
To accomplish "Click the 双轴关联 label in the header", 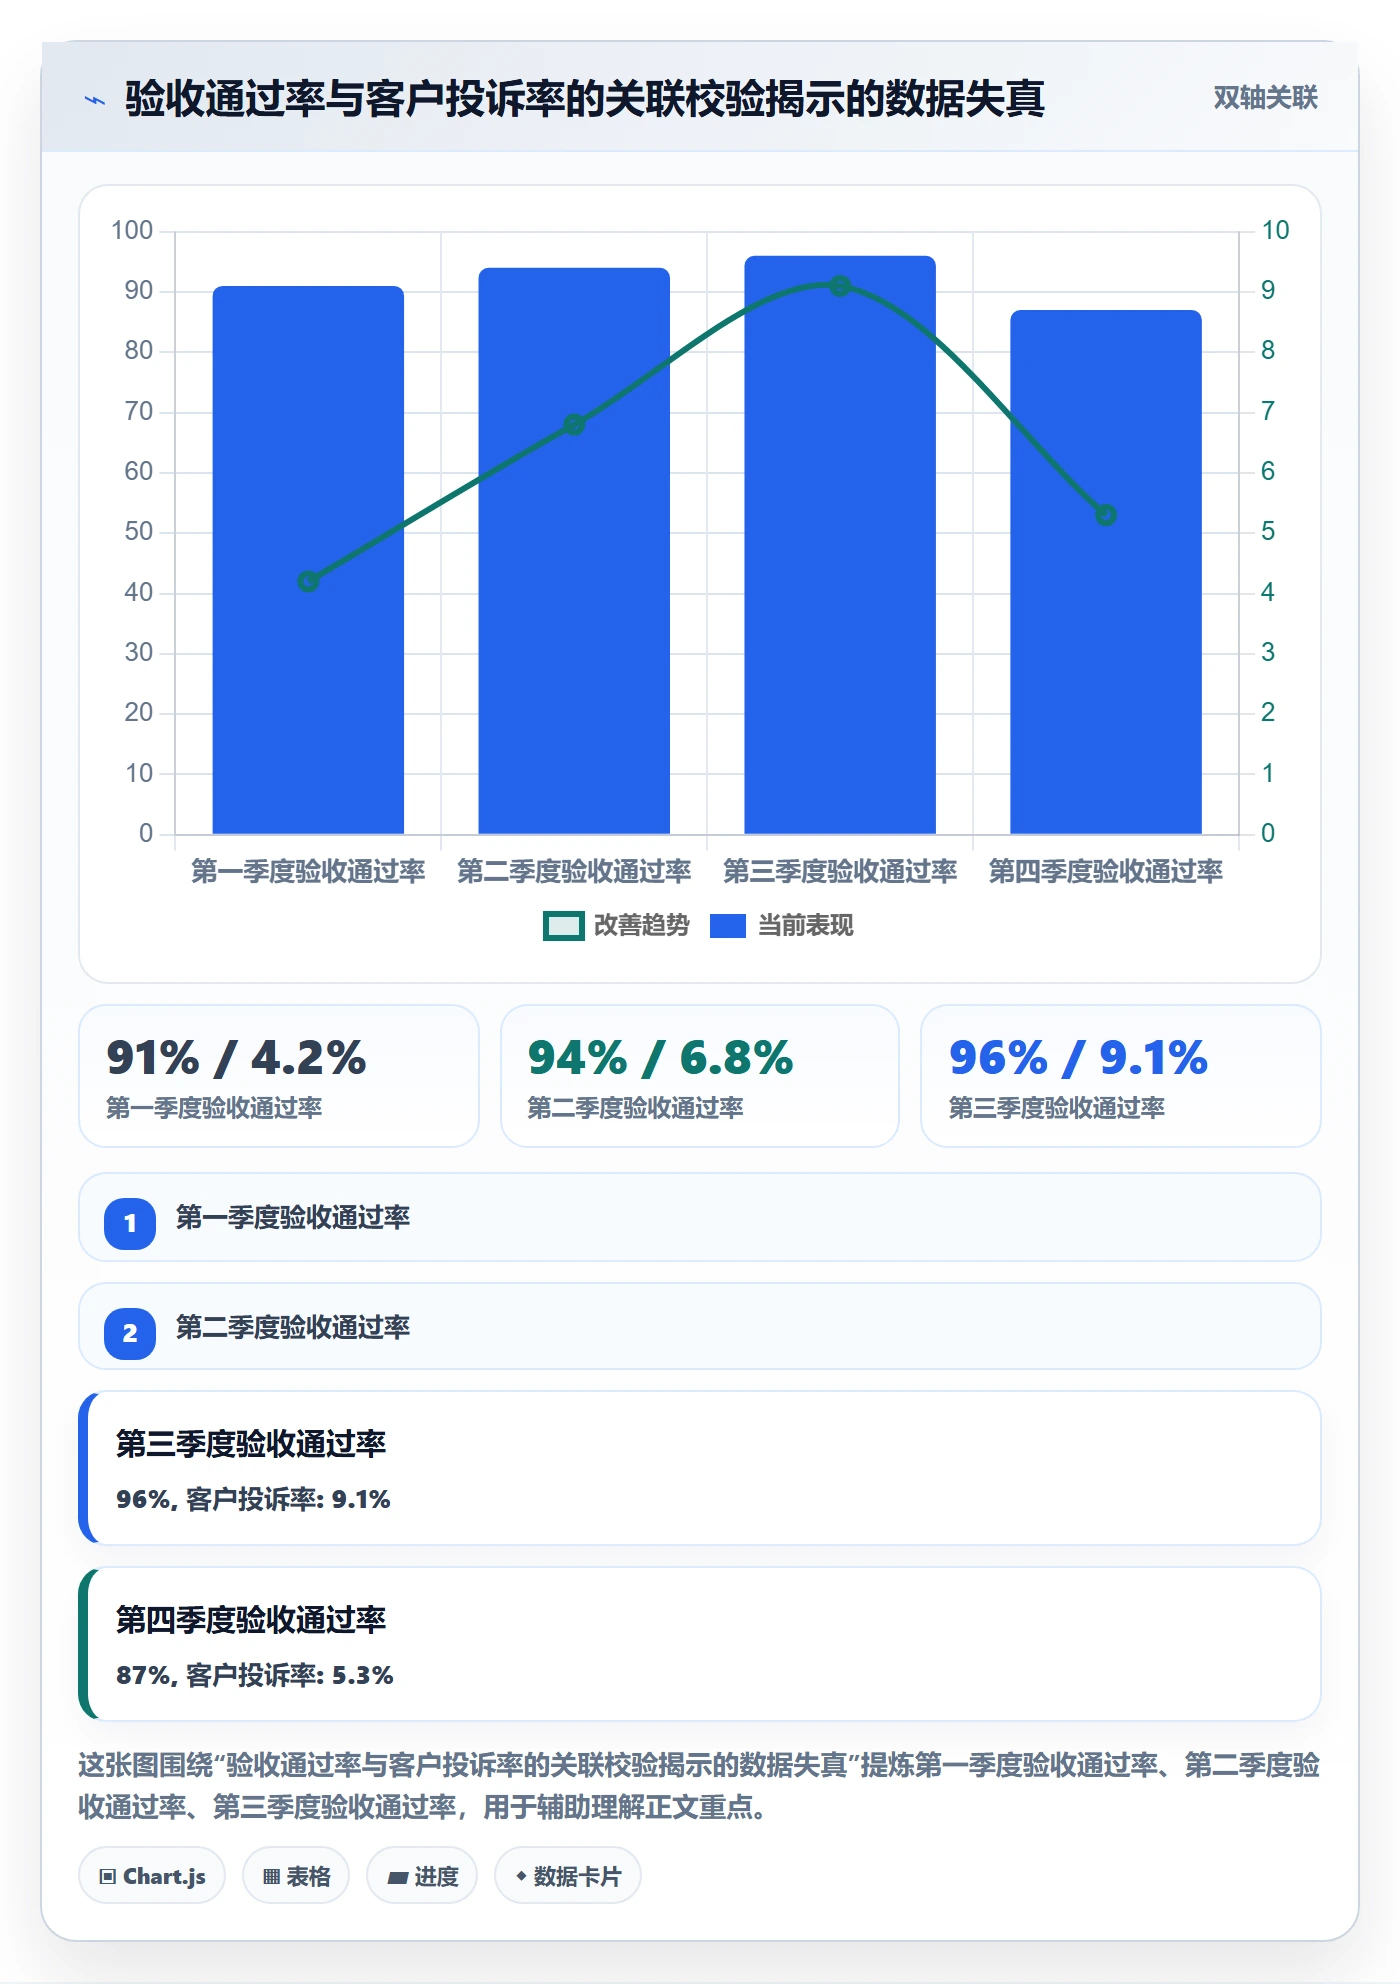I will click(1265, 98).
